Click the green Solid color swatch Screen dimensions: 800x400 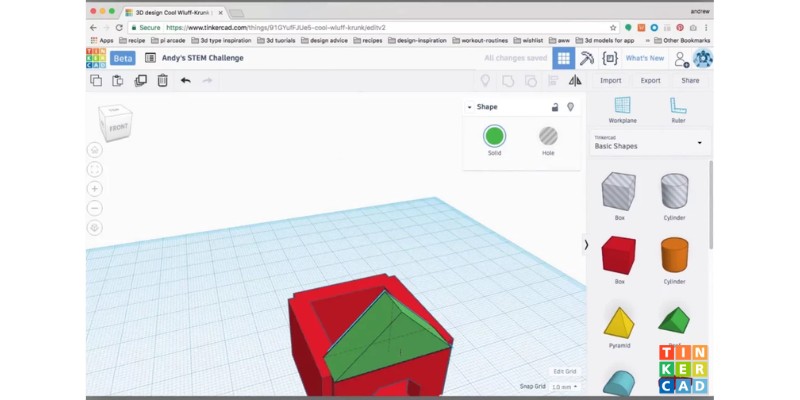(494, 136)
